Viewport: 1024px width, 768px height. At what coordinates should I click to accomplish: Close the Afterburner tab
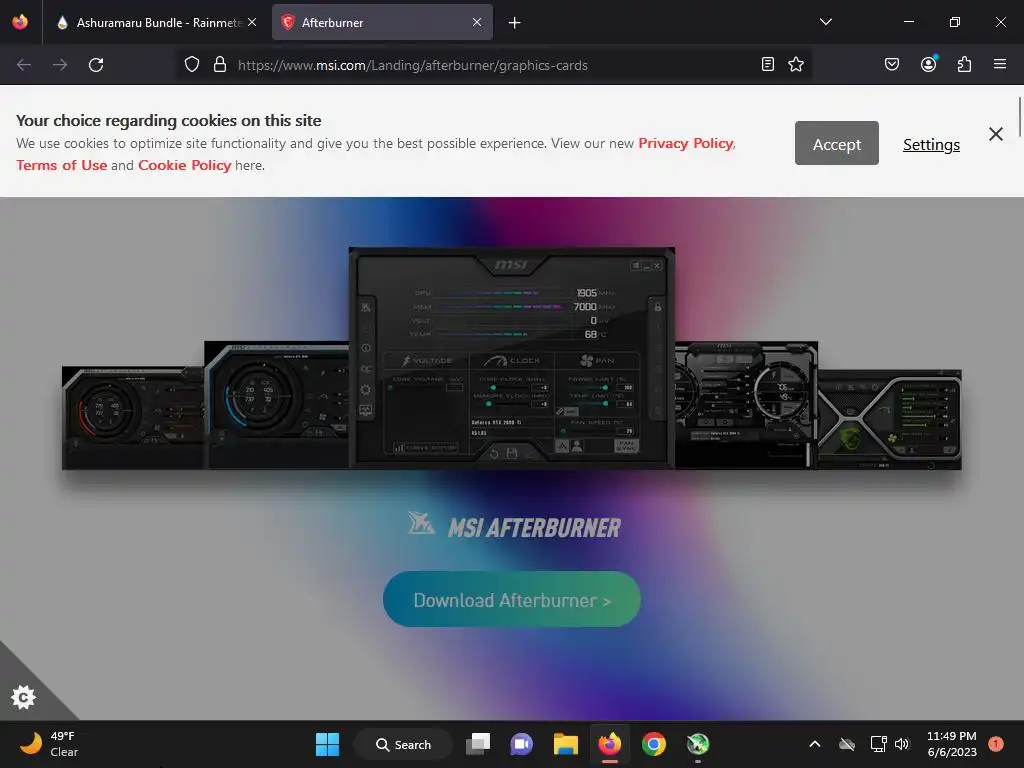coord(477,22)
